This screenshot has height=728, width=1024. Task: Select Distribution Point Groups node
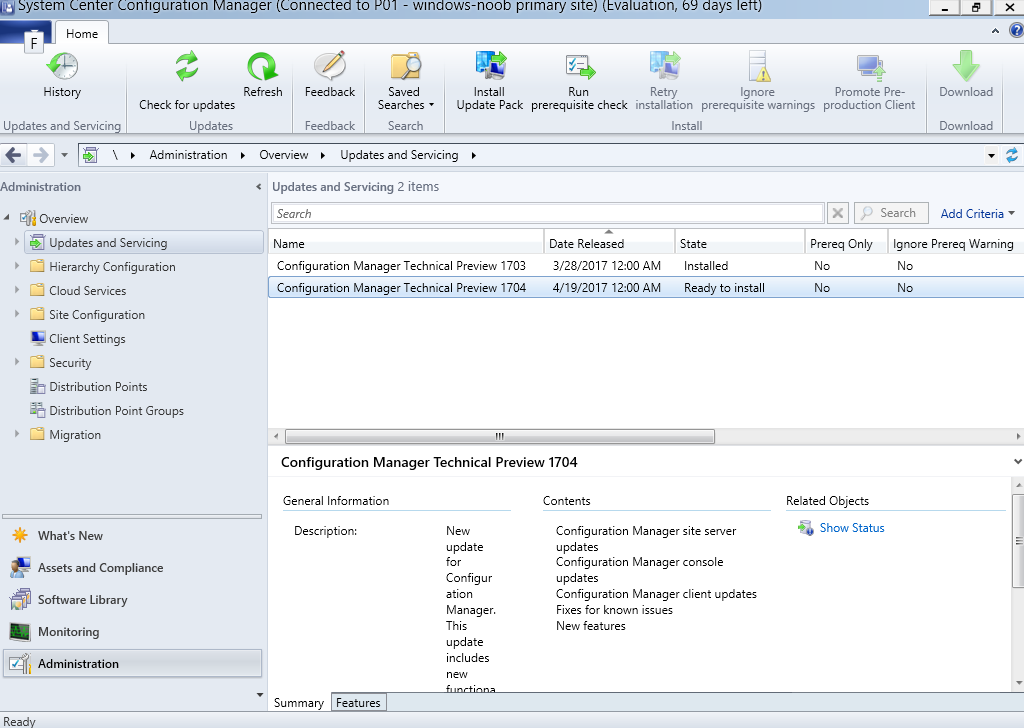tap(116, 411)
